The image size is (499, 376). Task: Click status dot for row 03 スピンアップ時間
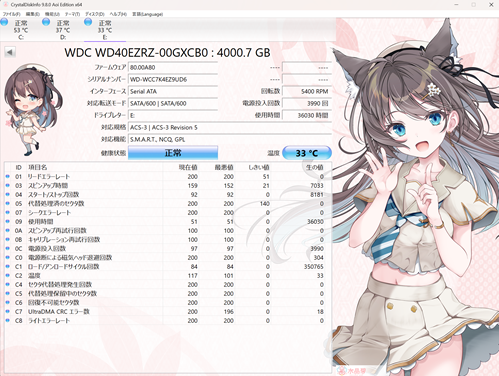pyautogui.click(x=8, y=185)
